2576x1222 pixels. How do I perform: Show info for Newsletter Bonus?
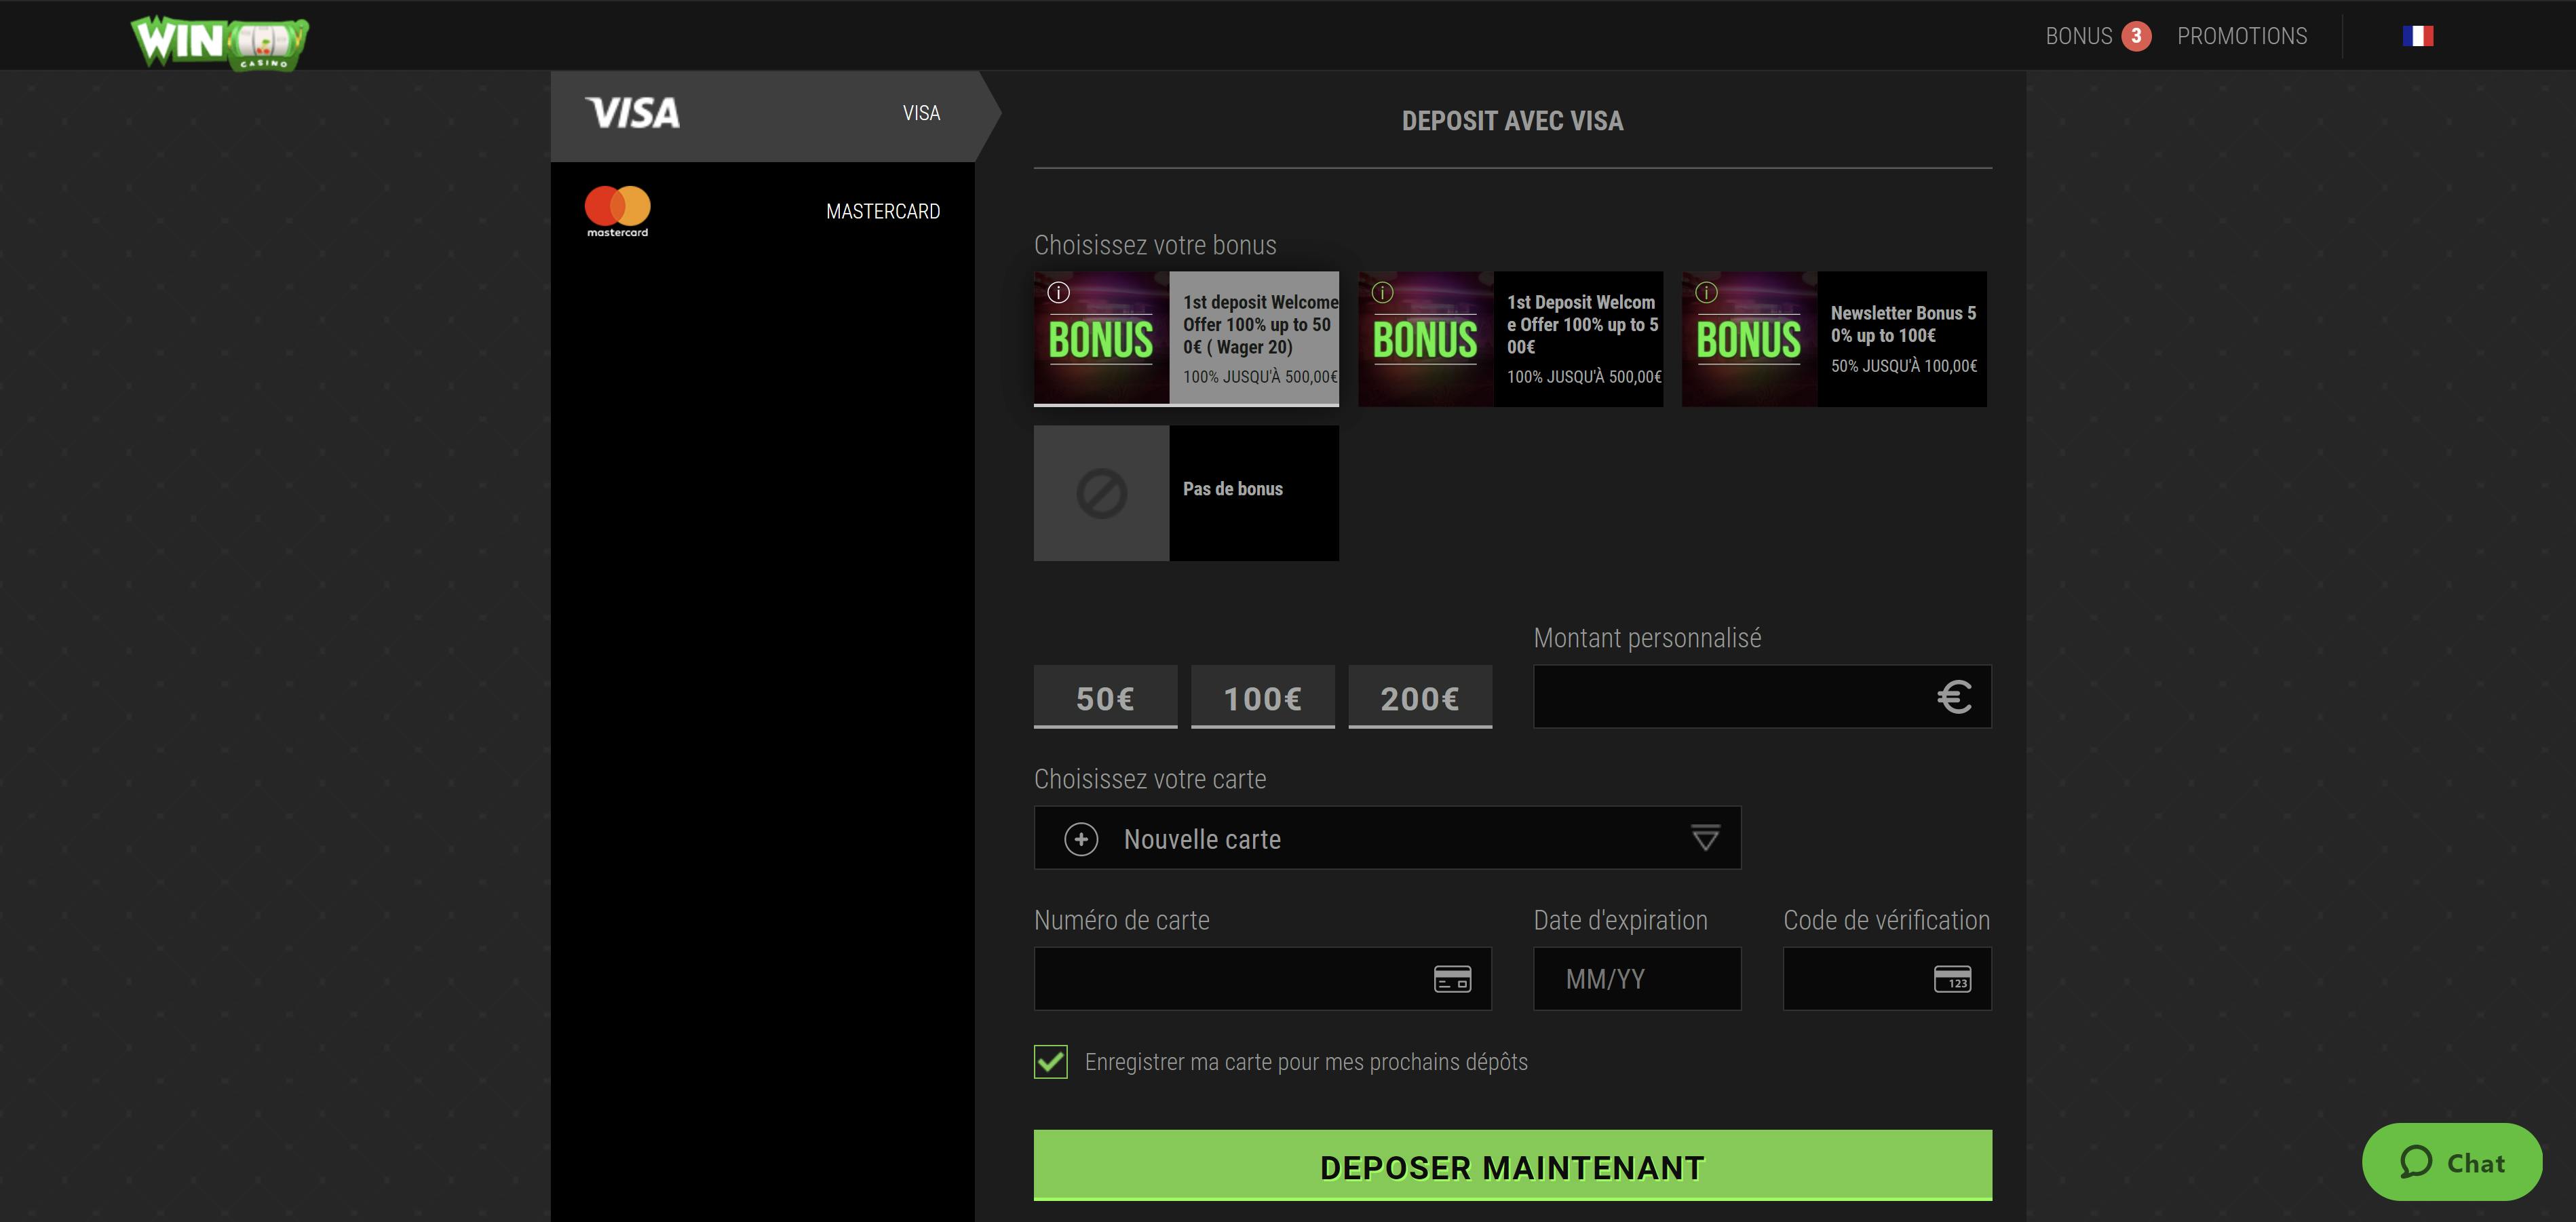tap(1706, 293)
